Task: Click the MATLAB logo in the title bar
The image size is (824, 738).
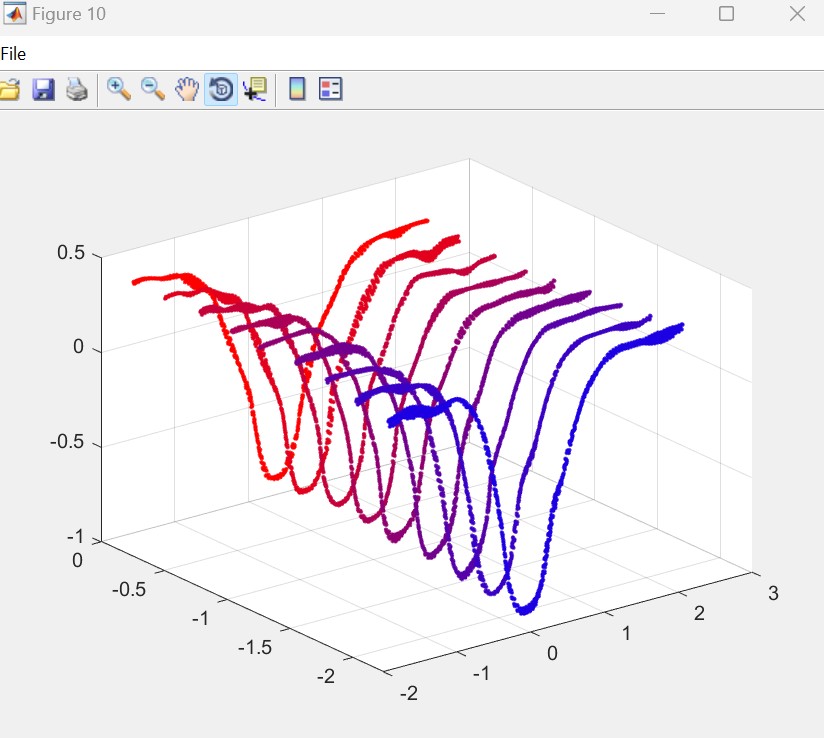Action: pyautogui.click(x=14, y=14)
